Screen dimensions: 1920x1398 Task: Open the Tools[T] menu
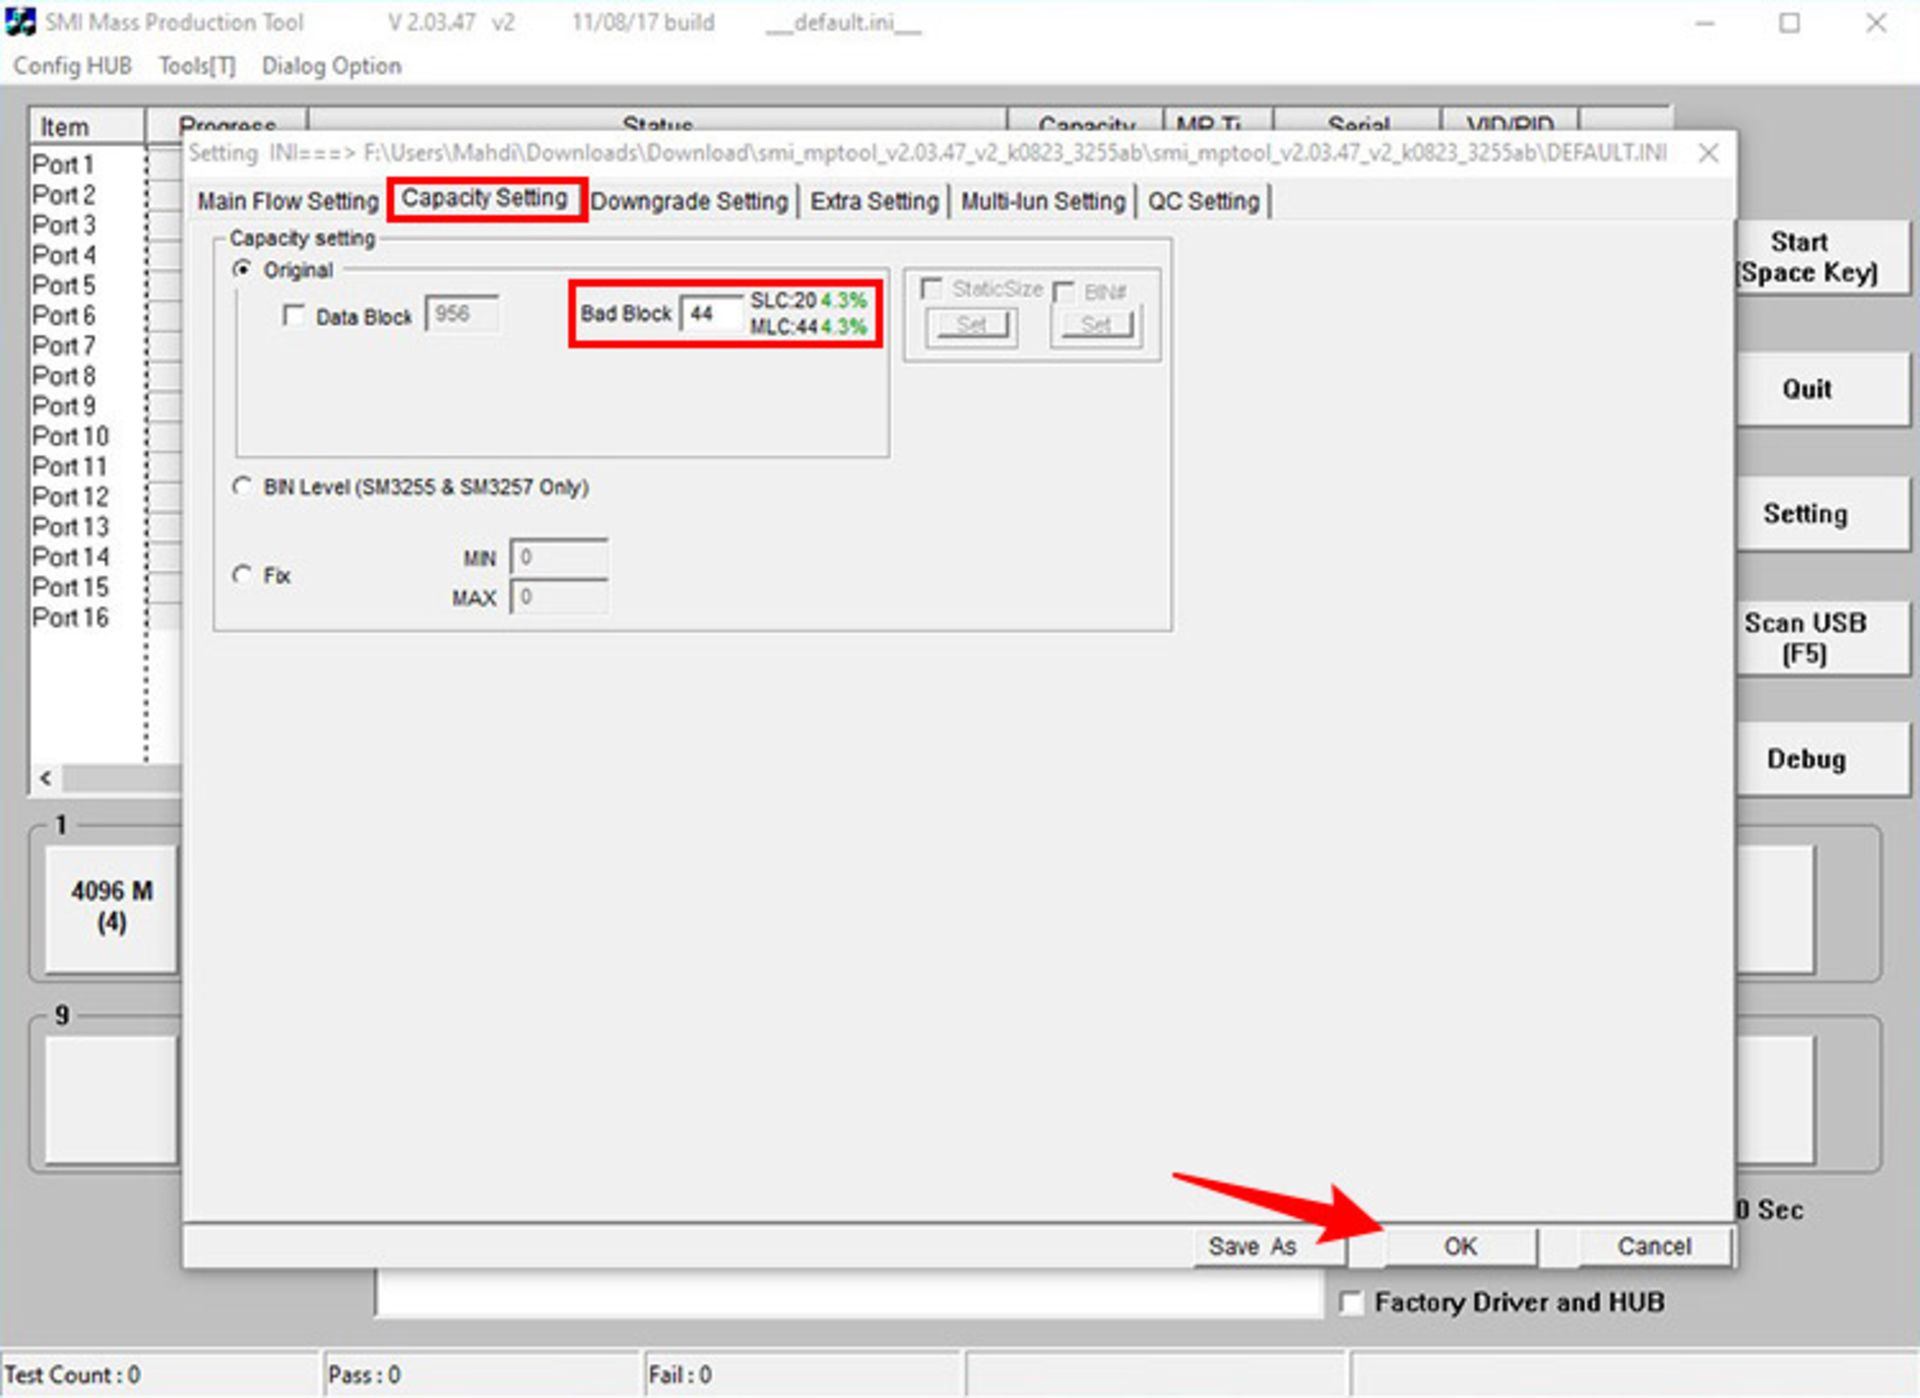click(197, 66)
